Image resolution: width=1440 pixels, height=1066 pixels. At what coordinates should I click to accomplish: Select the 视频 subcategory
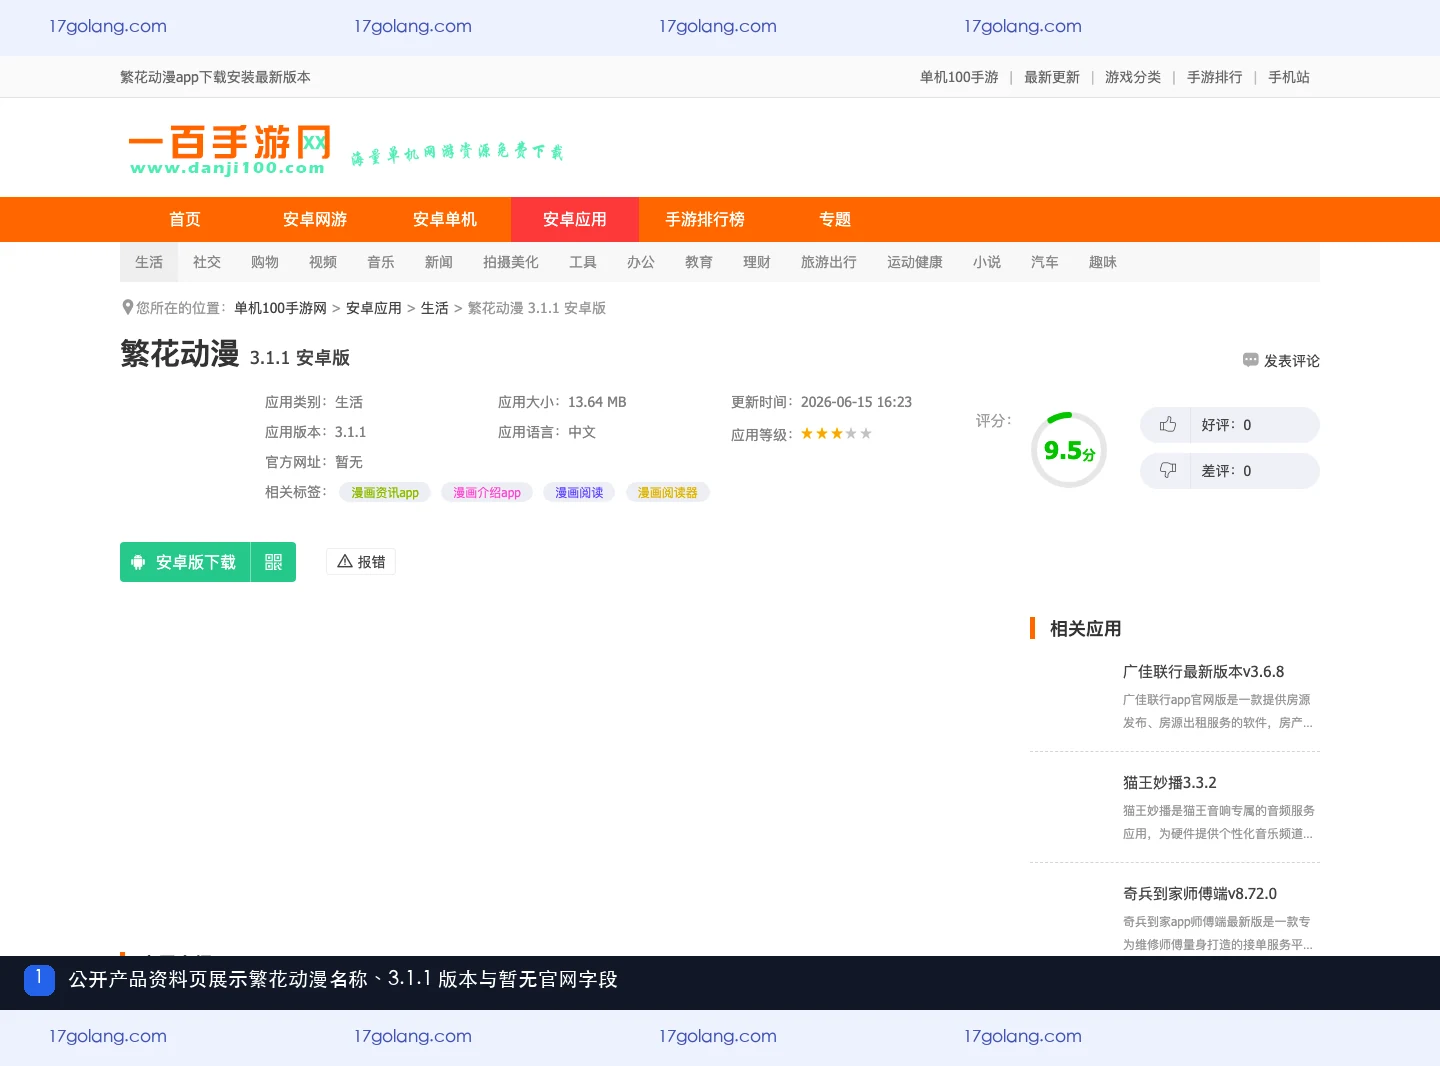323,262
